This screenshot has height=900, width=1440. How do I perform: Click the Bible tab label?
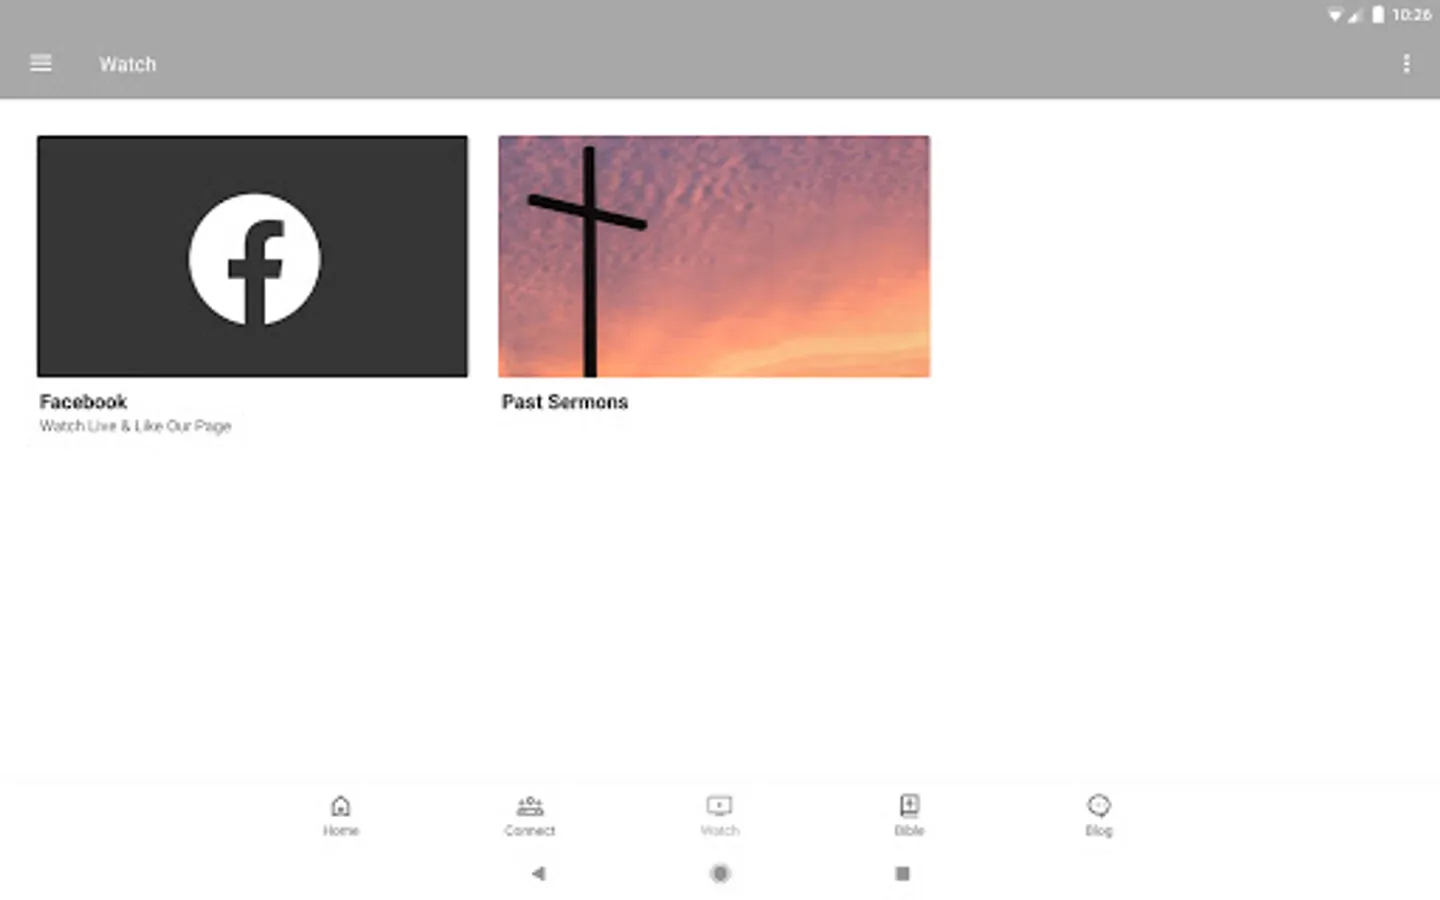click(909, 831)
